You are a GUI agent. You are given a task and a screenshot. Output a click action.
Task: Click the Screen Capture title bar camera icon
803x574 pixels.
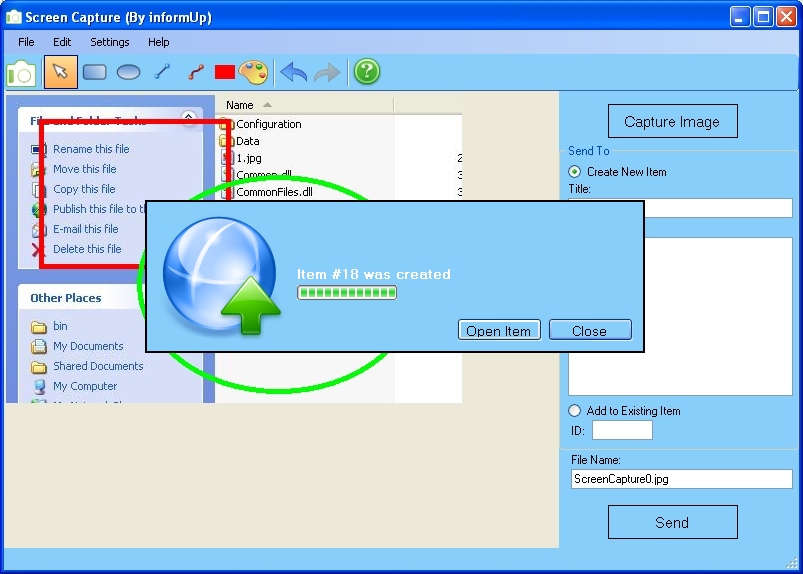[14, 17]
